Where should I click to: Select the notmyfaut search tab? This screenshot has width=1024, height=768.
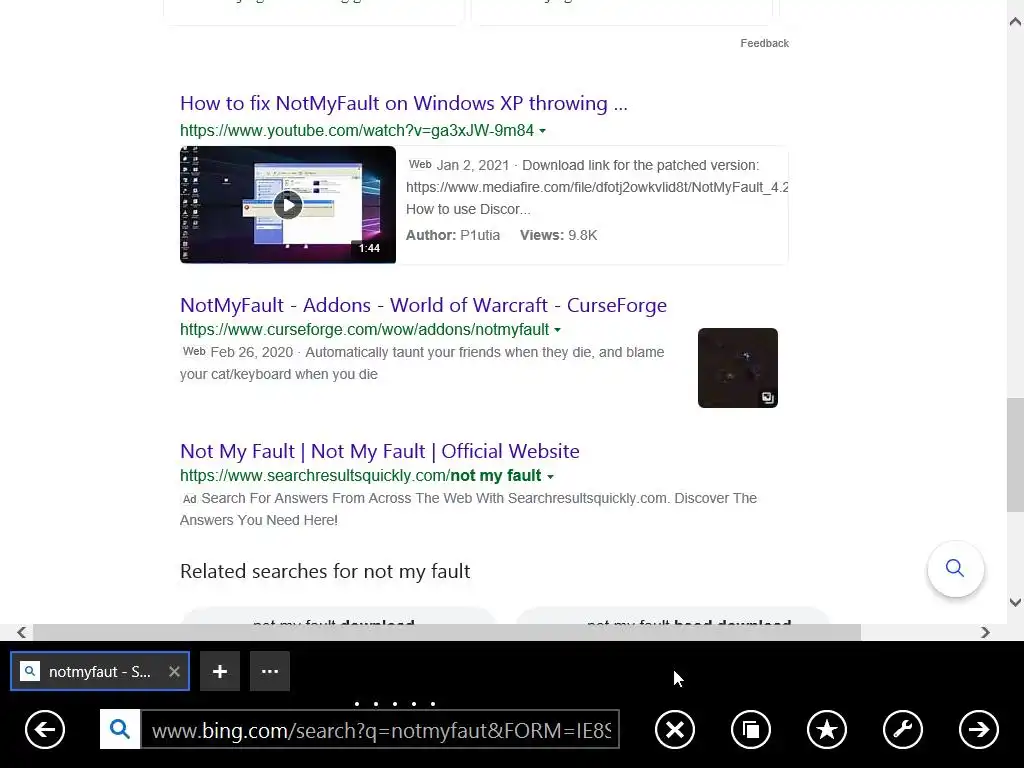coord(100,671)
